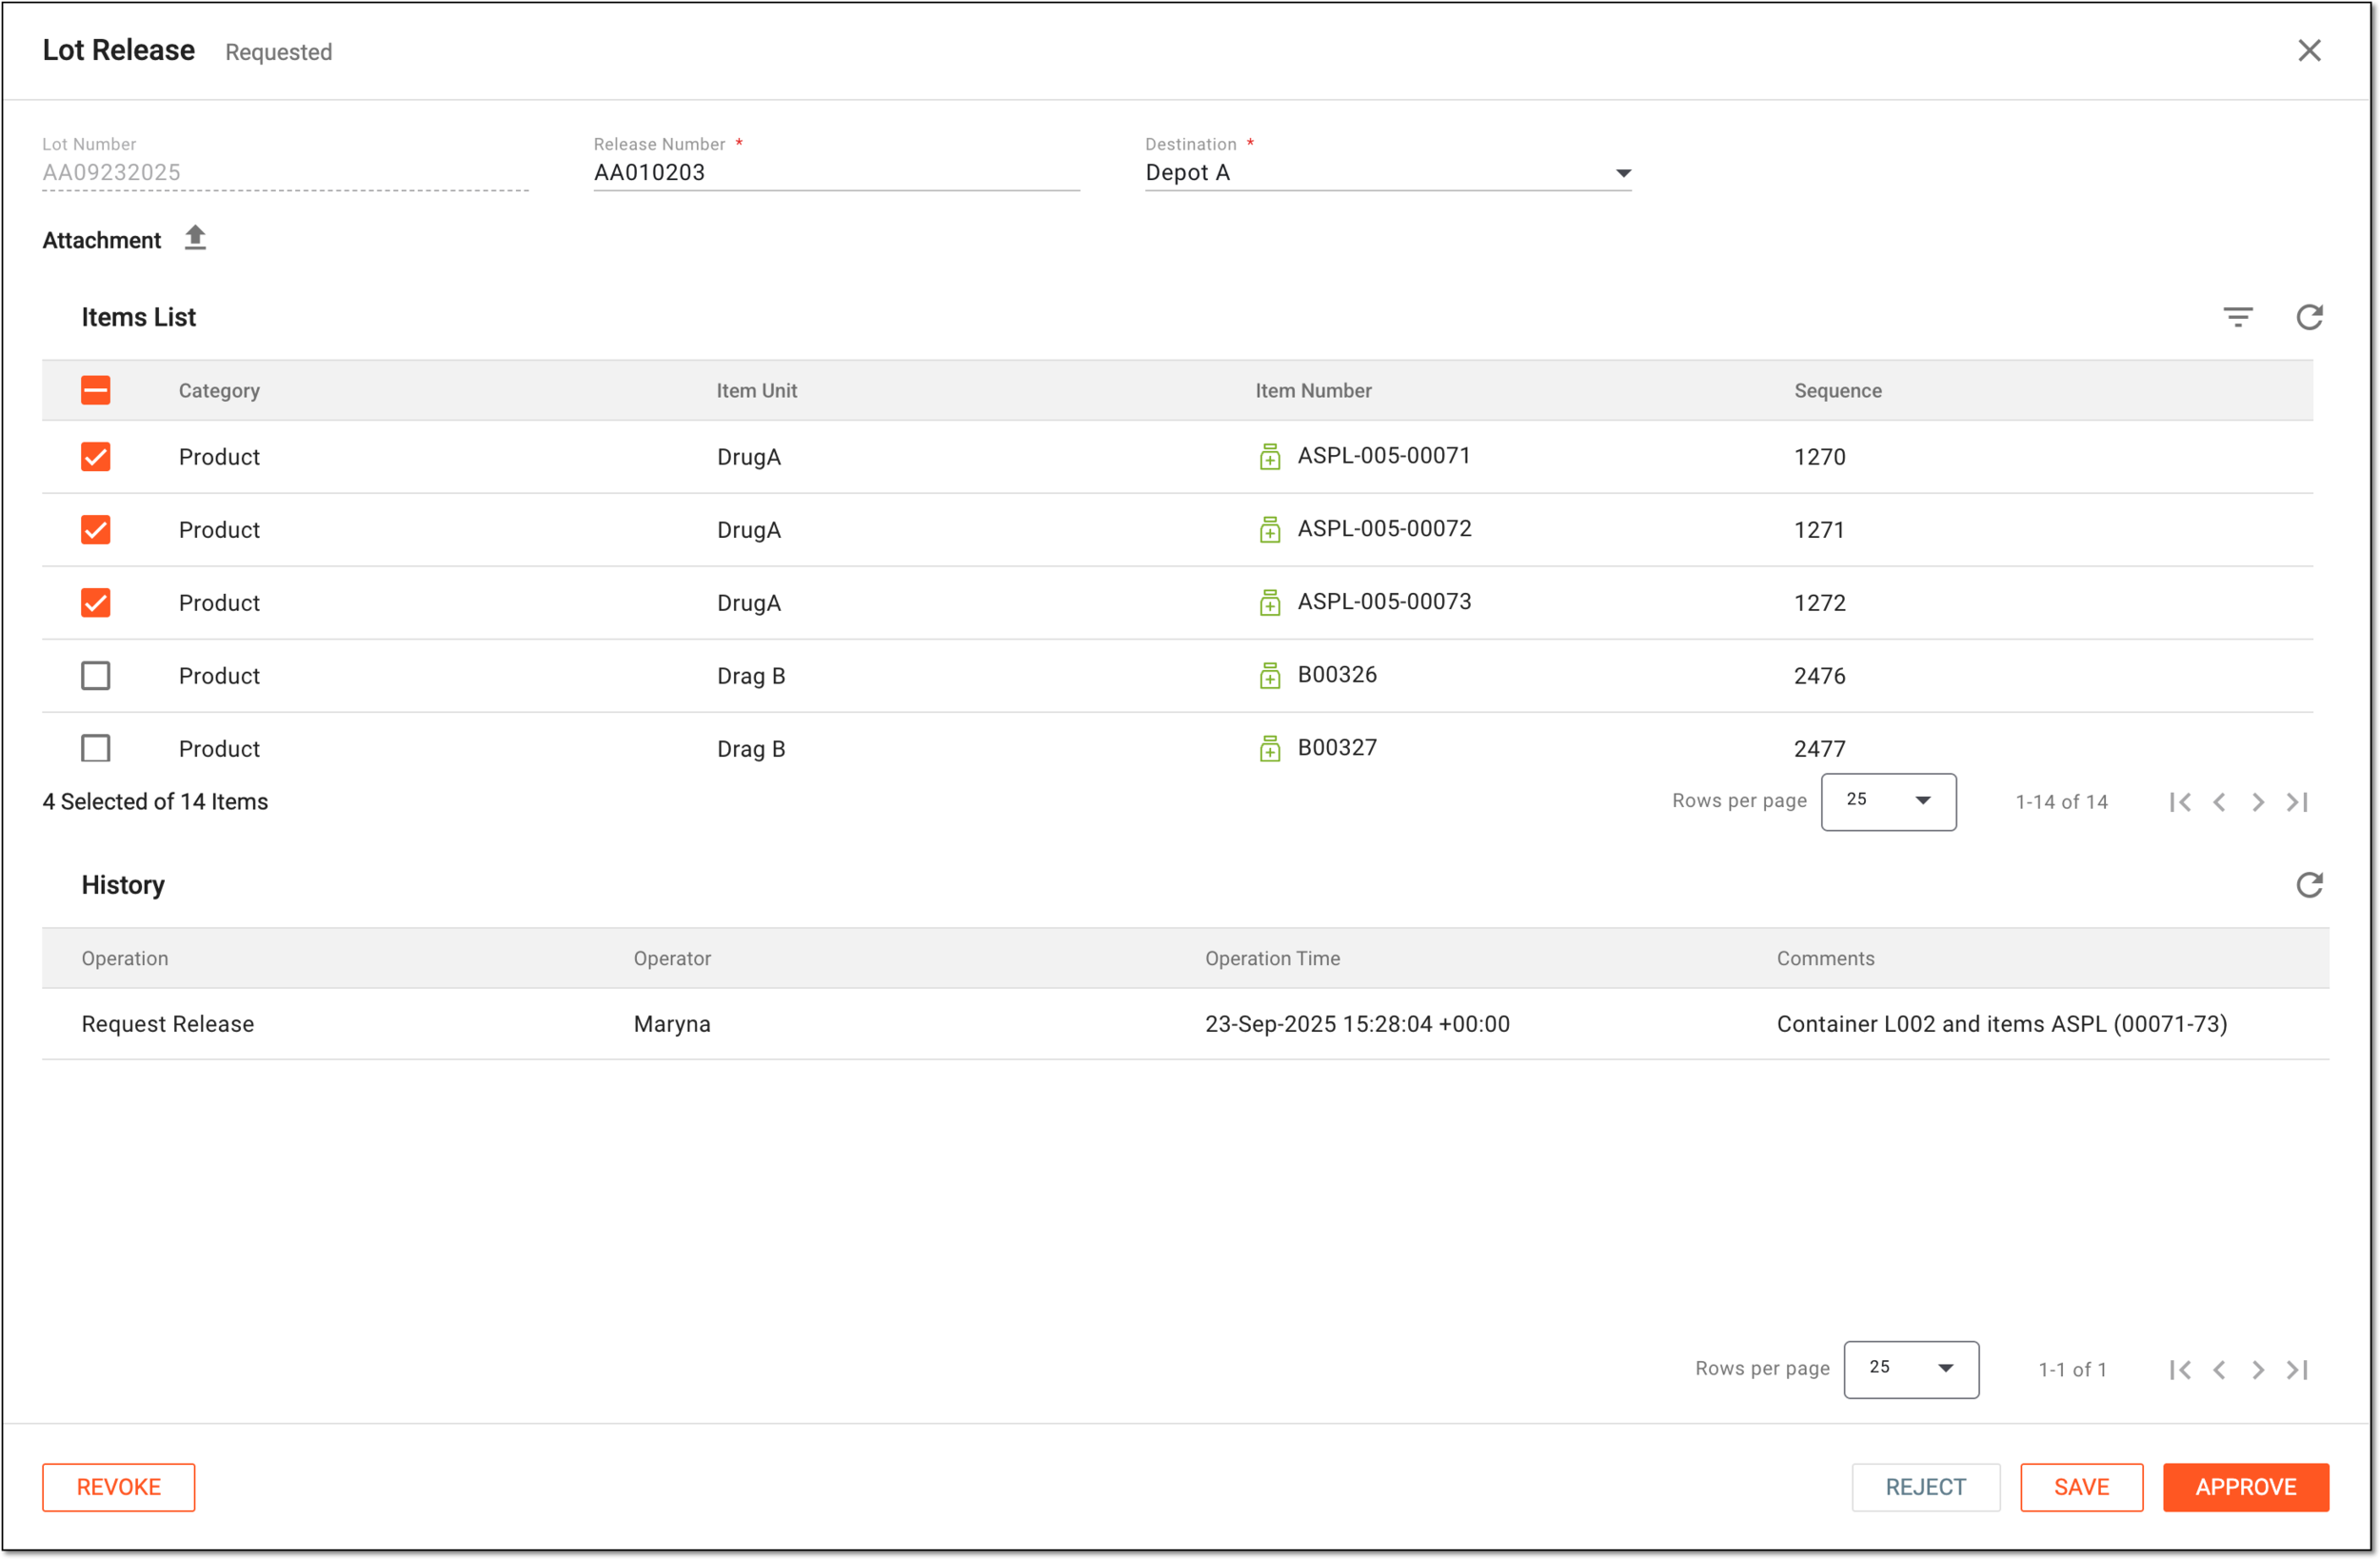Sort by the Sequence column header
The height and width of the screenshot is (1559, 2380).
tap(1837, 391)
